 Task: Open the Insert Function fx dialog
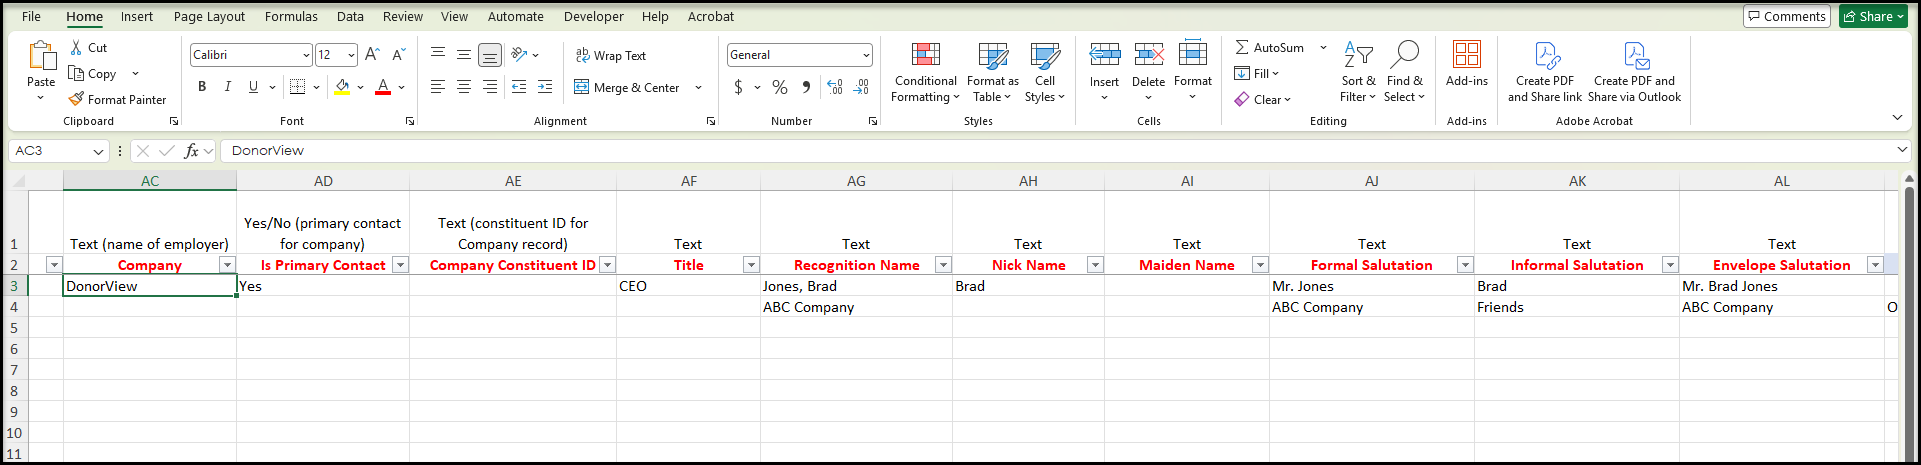point(191,151)
